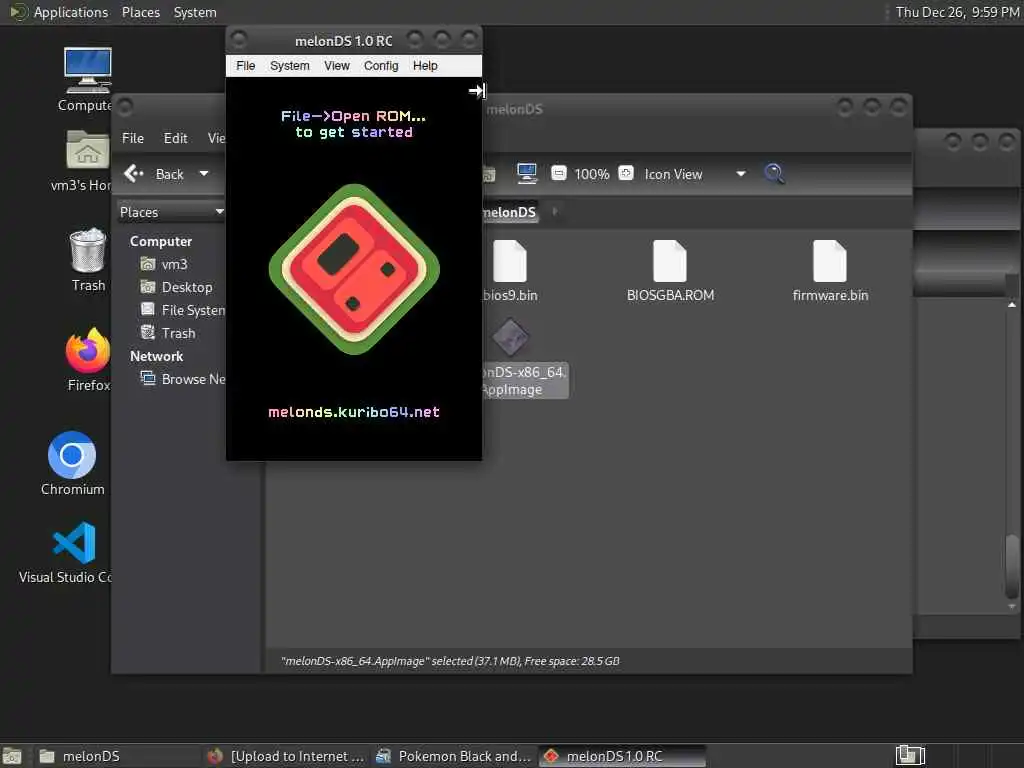Click the scrollbar up arrow in rear window
Viewport: 1024px width, 768px height.
pyautogui.click(x=1012, y=305)
